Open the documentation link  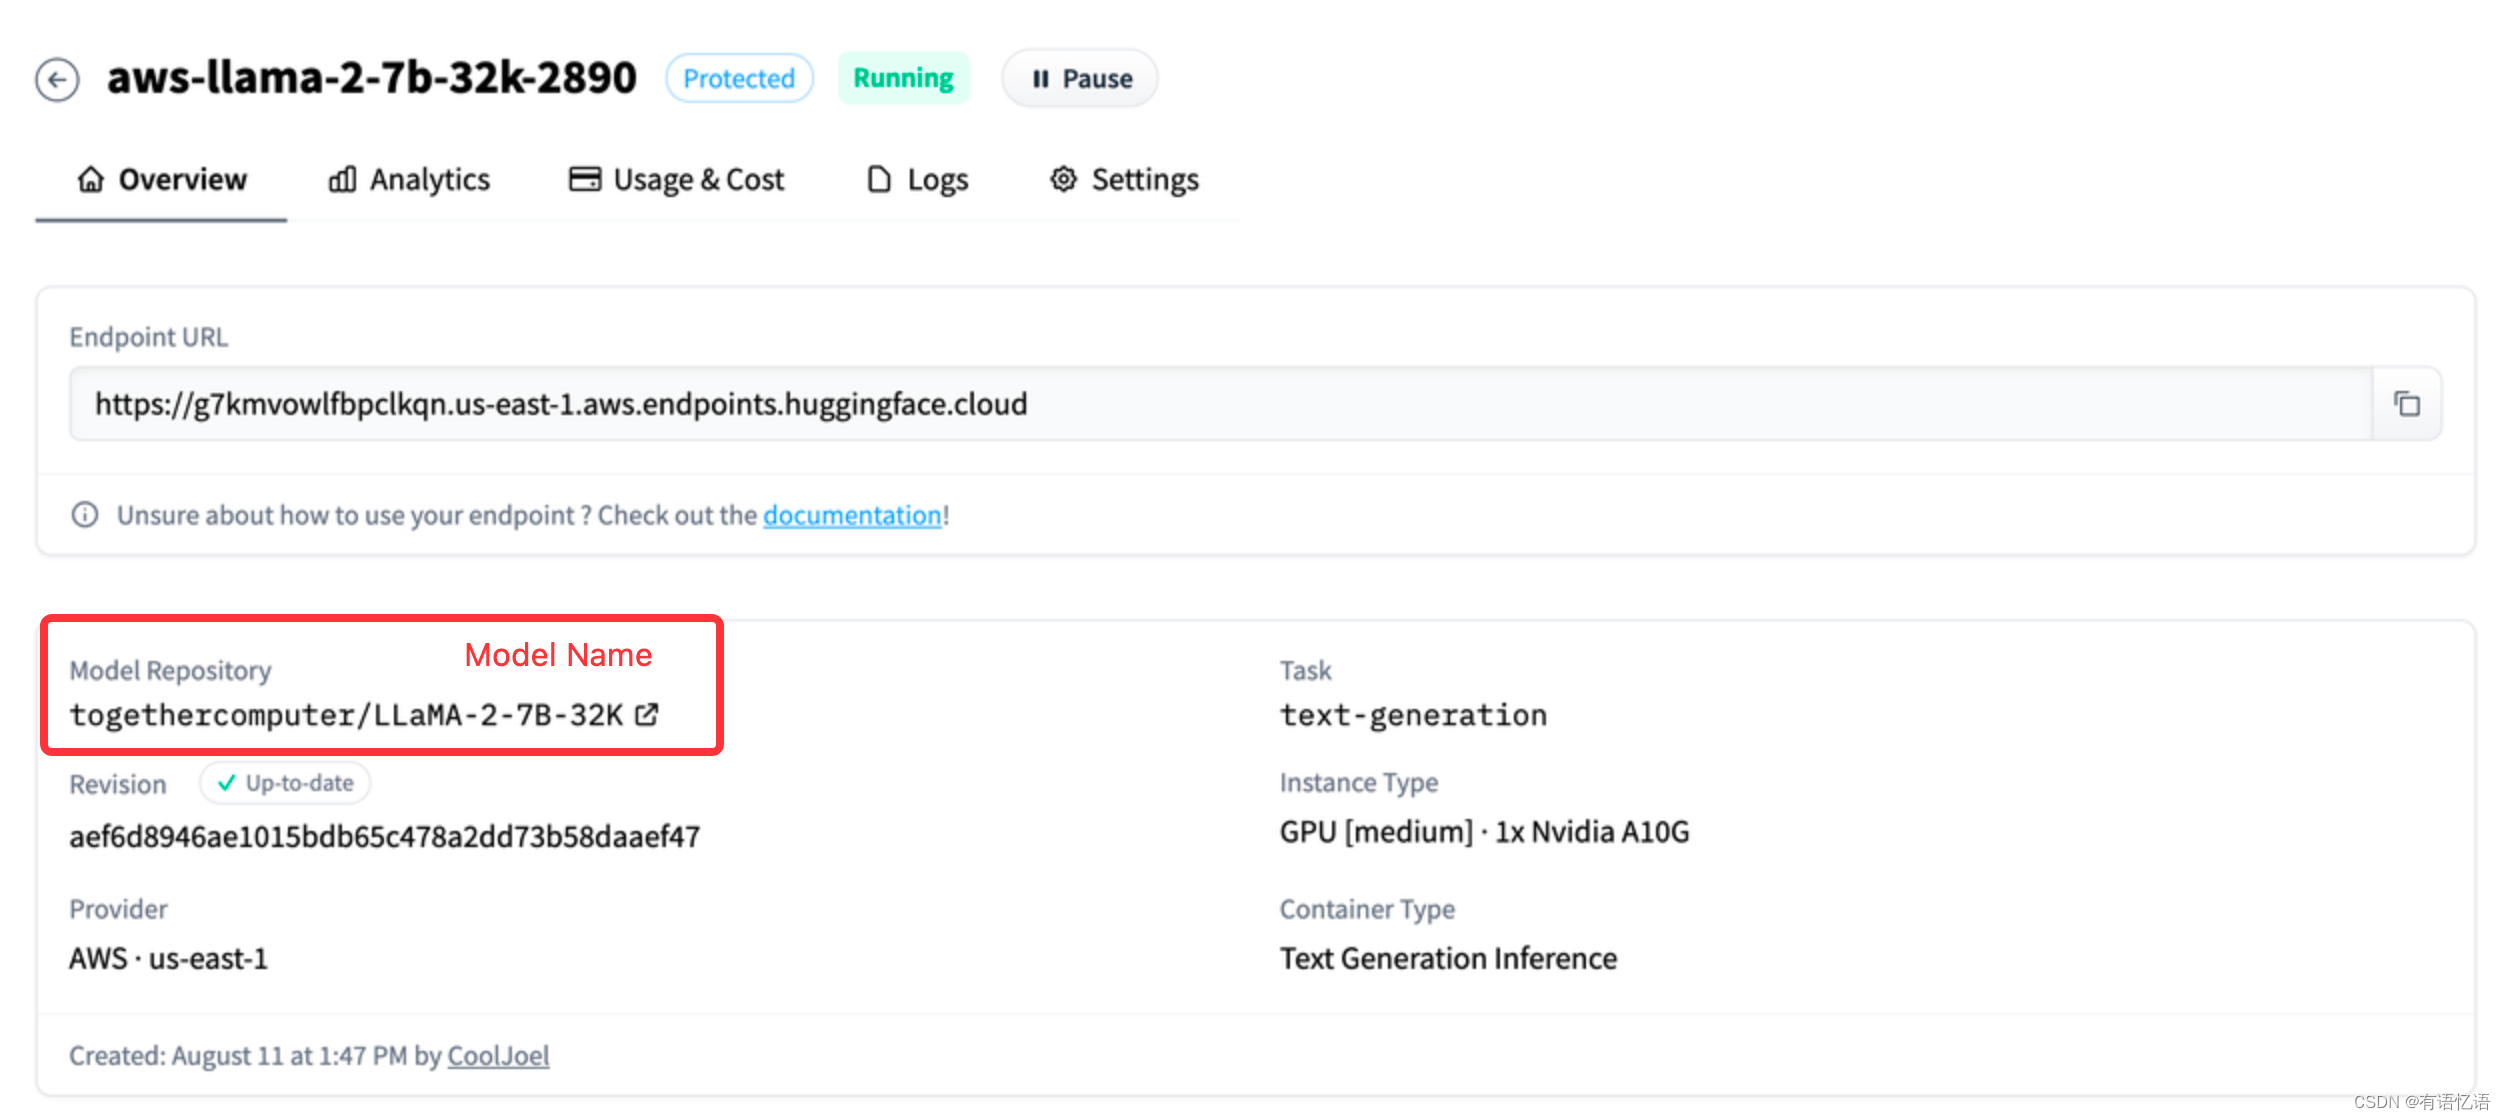click(852, 515)
